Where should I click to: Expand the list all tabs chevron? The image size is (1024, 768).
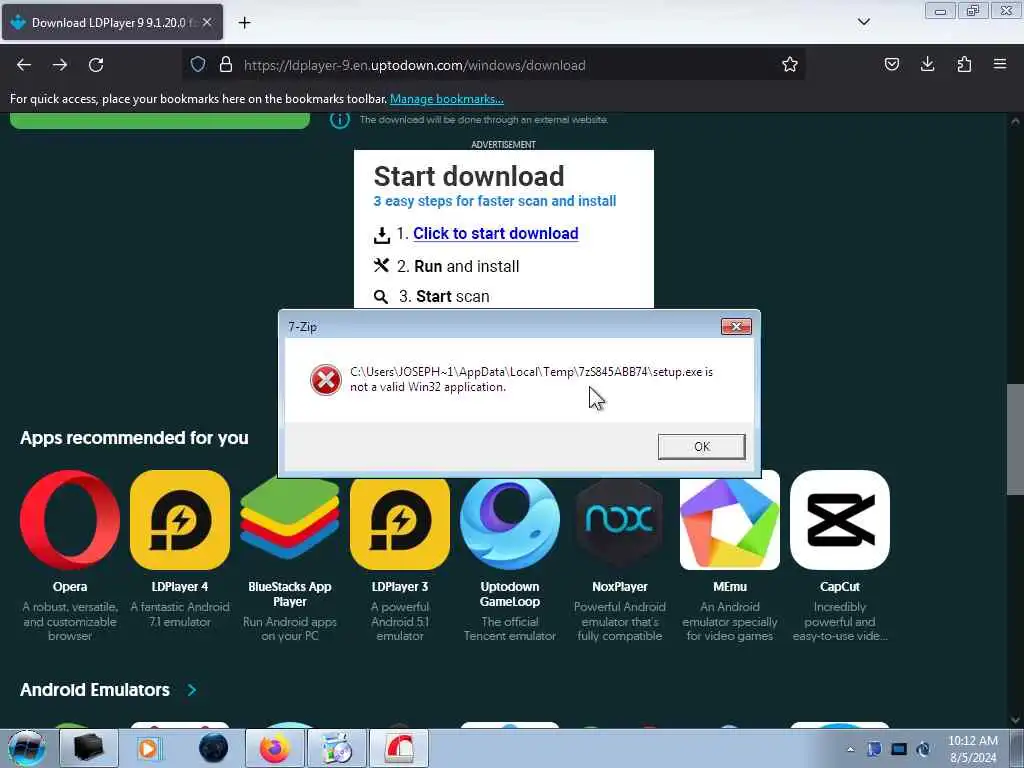pyautogui.click(x=863, y=22)
